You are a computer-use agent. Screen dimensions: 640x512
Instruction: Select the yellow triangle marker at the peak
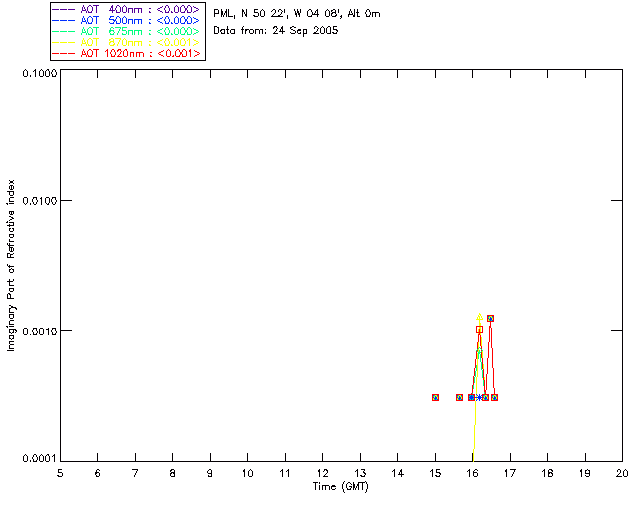click(x=480, y=316)
